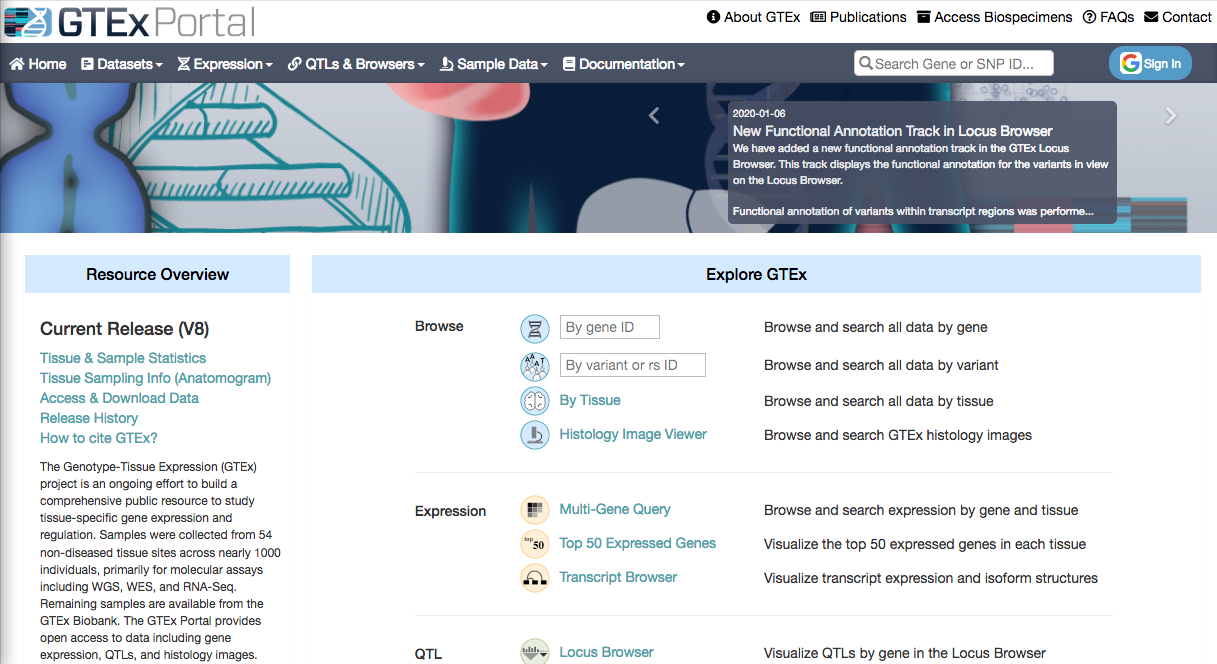
Task: Show the previous news carousel slide
Action: point(654,116)
